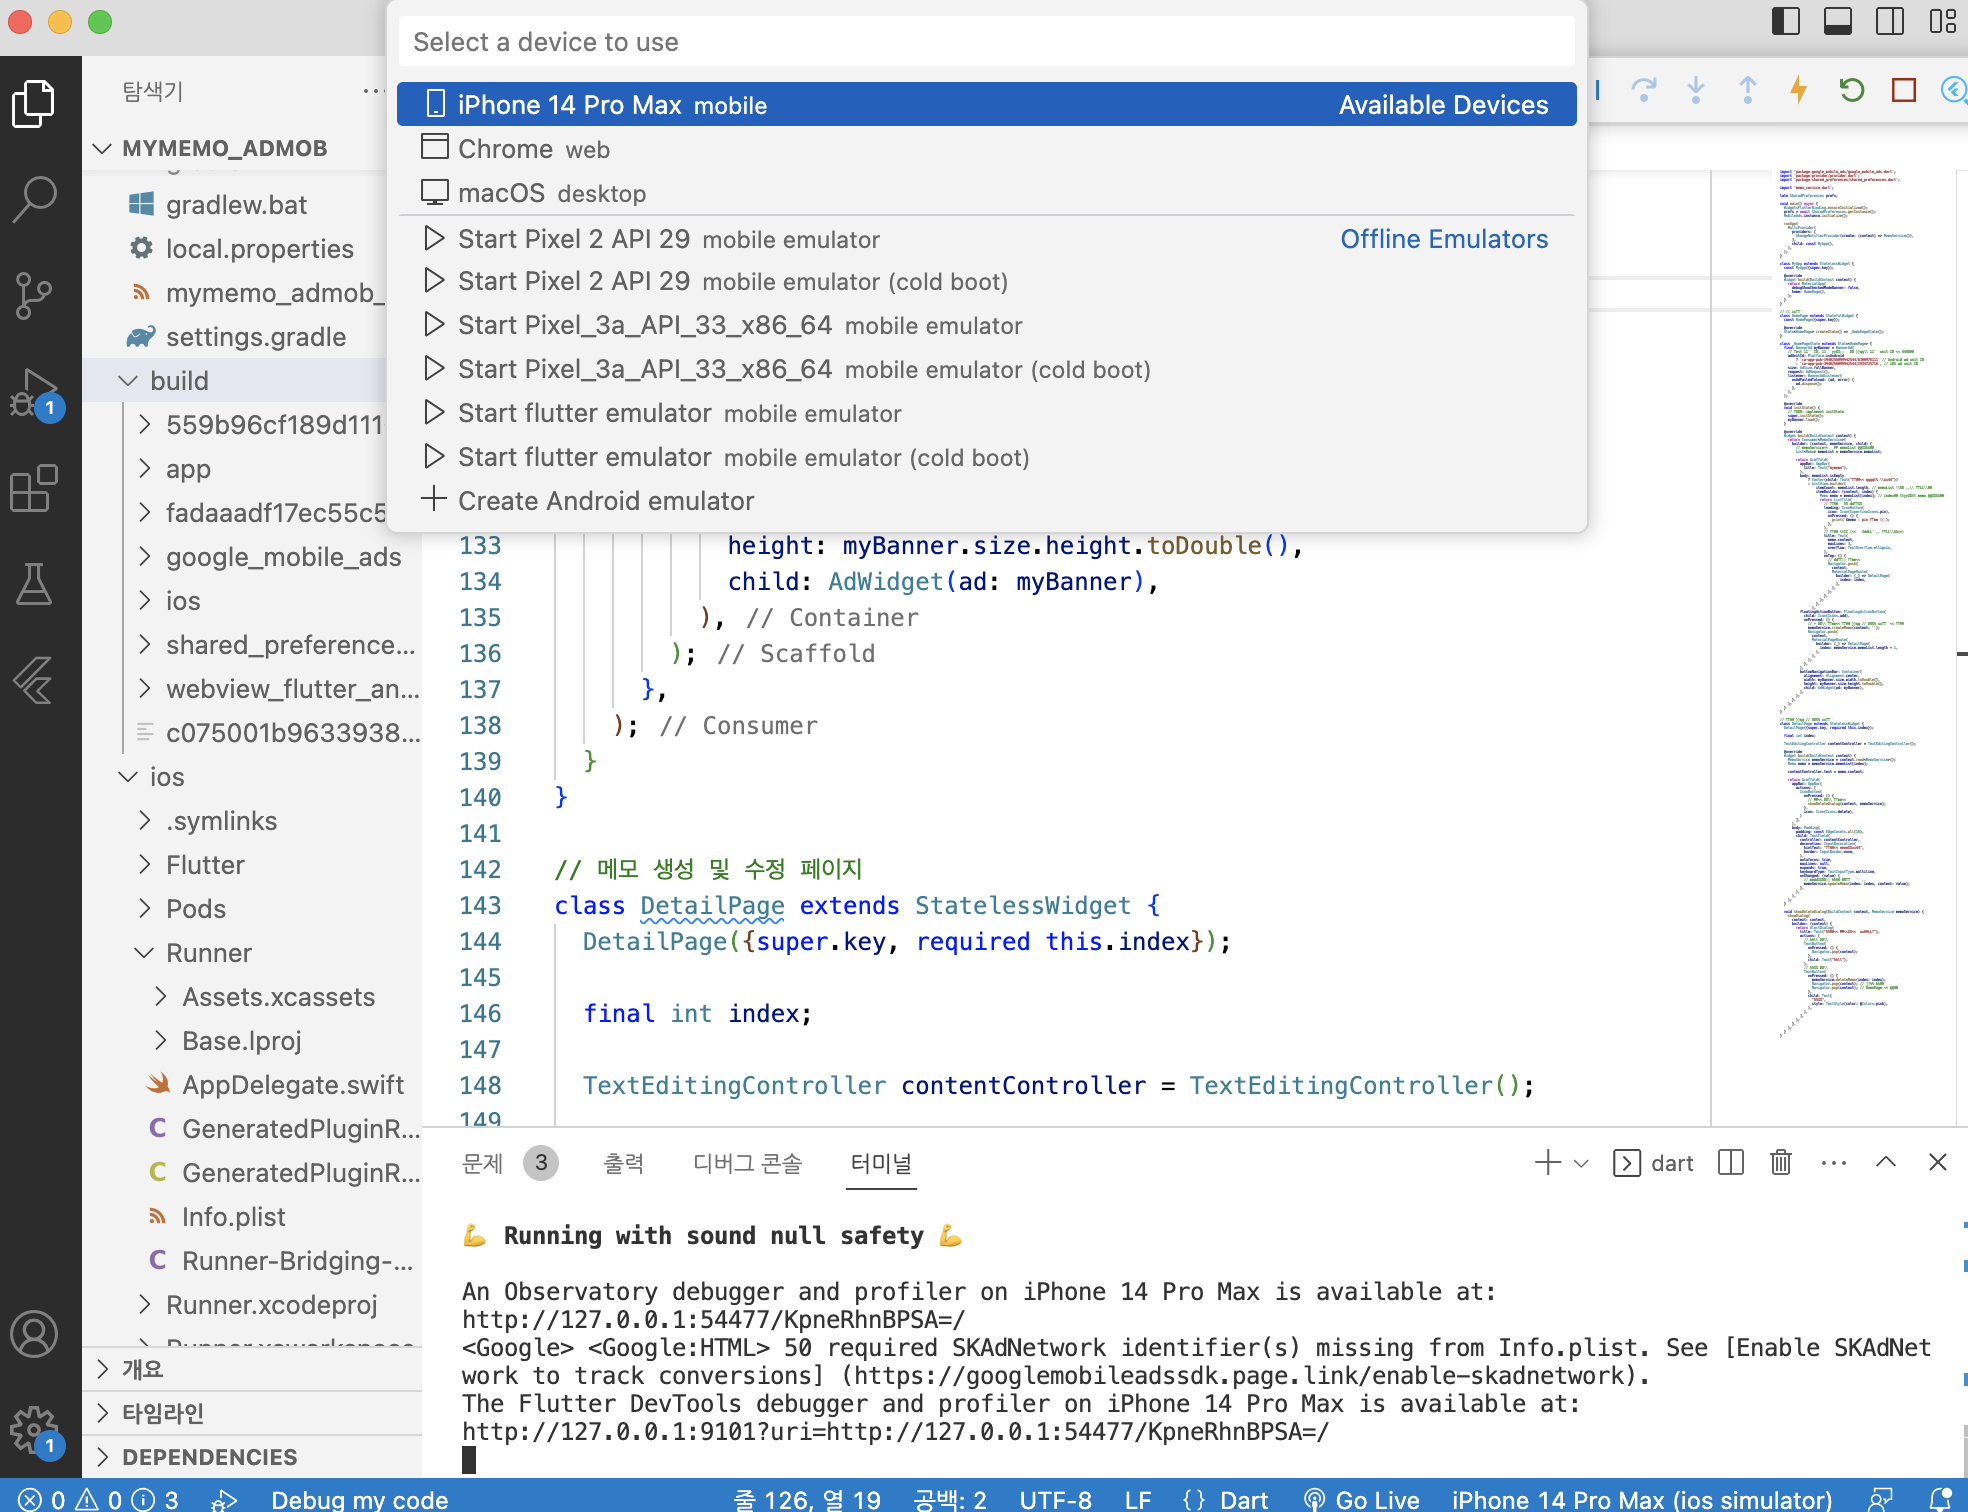The width and height of the screenshot is (1968, 1512).
Task: Switch to the 디버그 콘솔 tab
Action: 748,1163
